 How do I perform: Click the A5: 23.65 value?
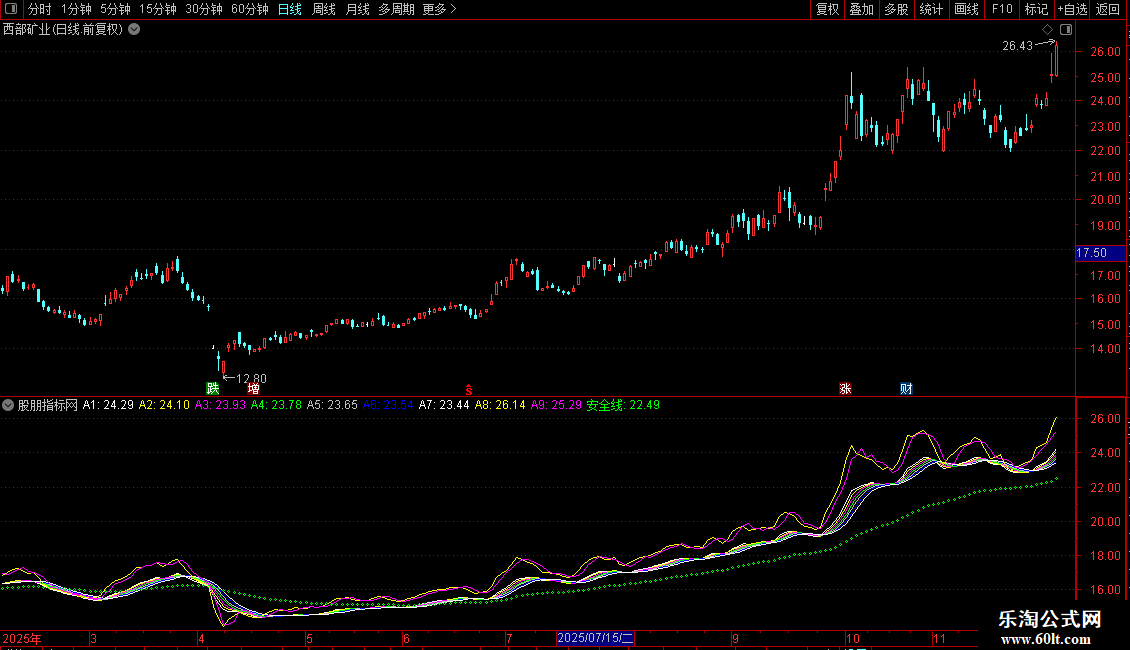(332, 405)
